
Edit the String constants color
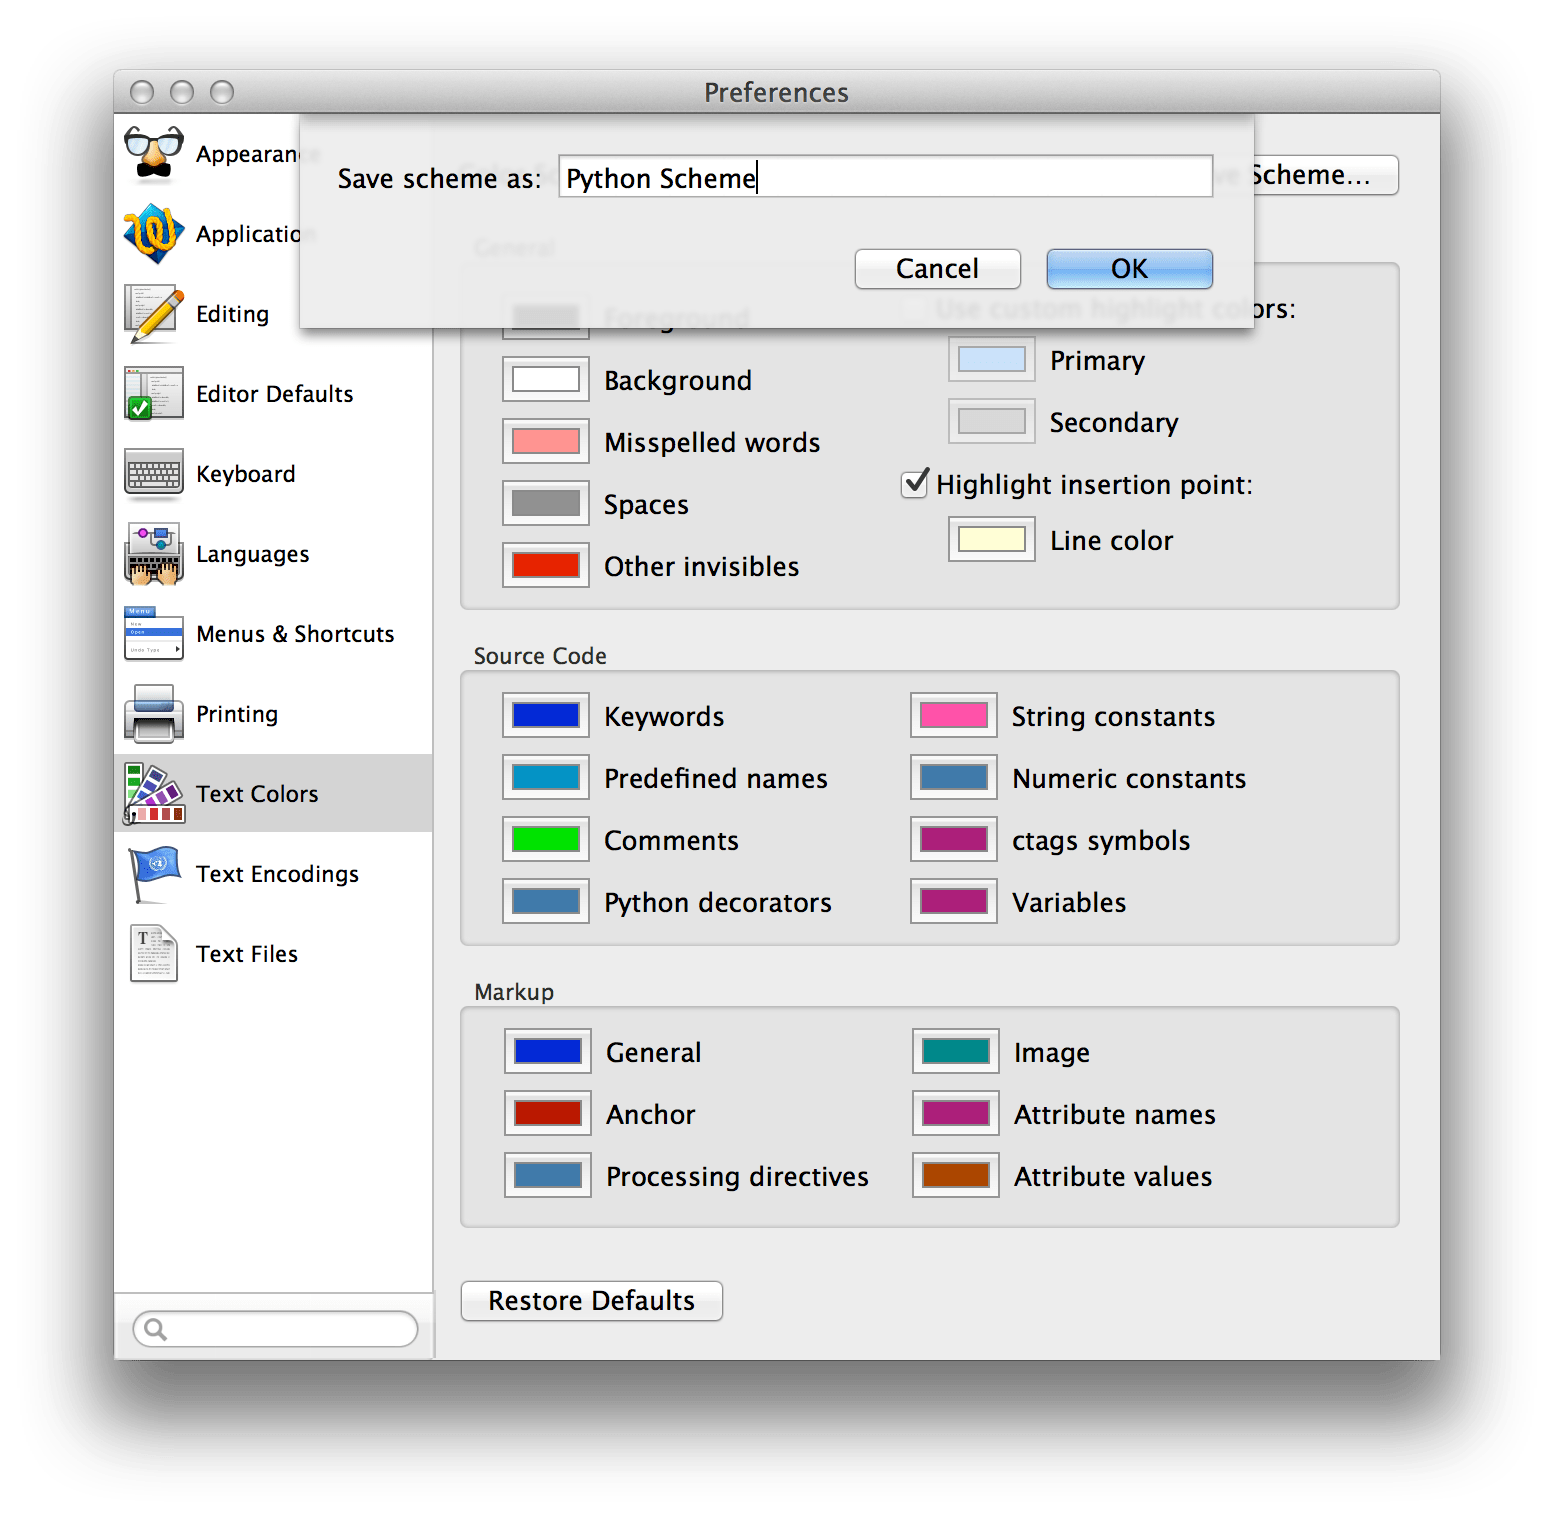[x=953, y=716]
